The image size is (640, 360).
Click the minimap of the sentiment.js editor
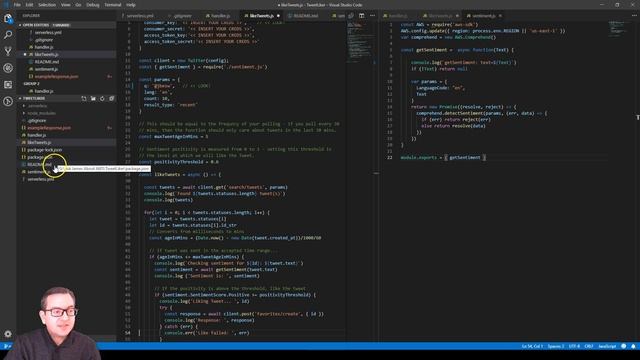[x=618, y=29]
